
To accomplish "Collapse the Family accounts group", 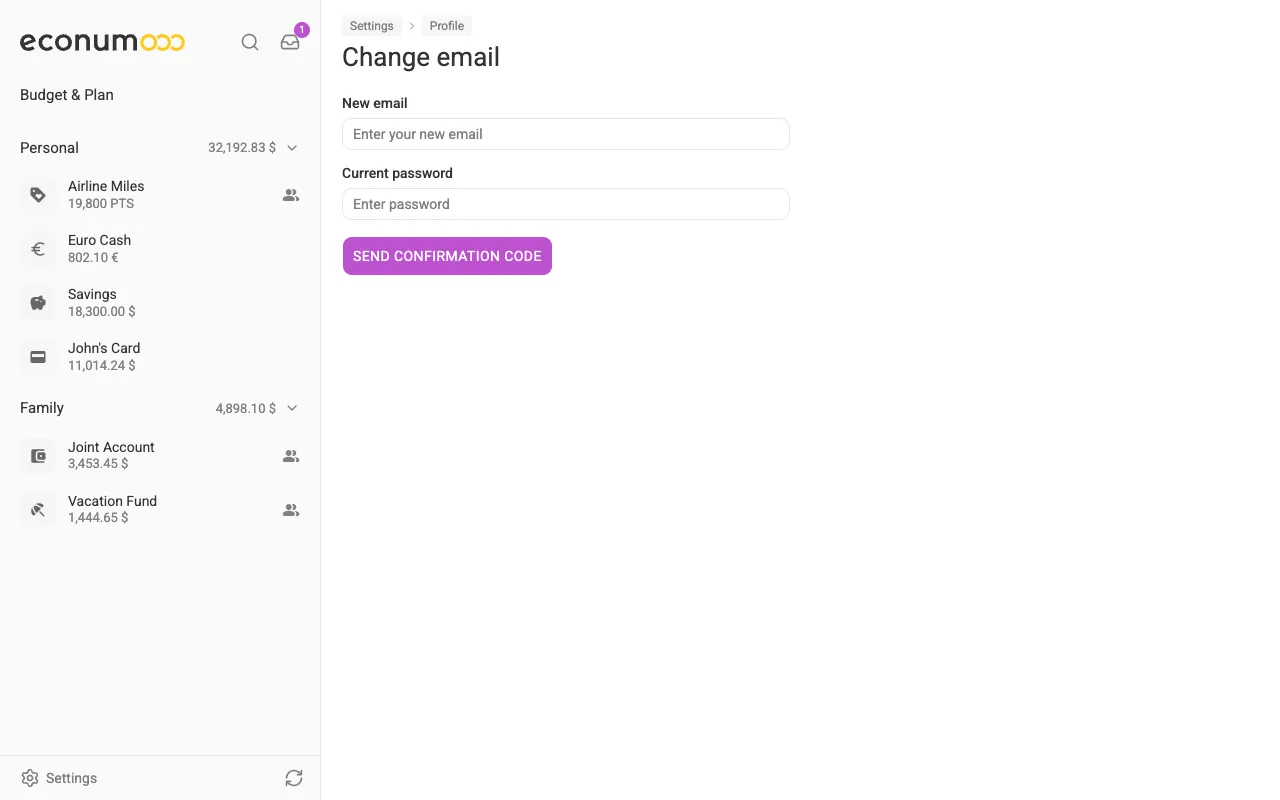I will click(x=292, y=408).
